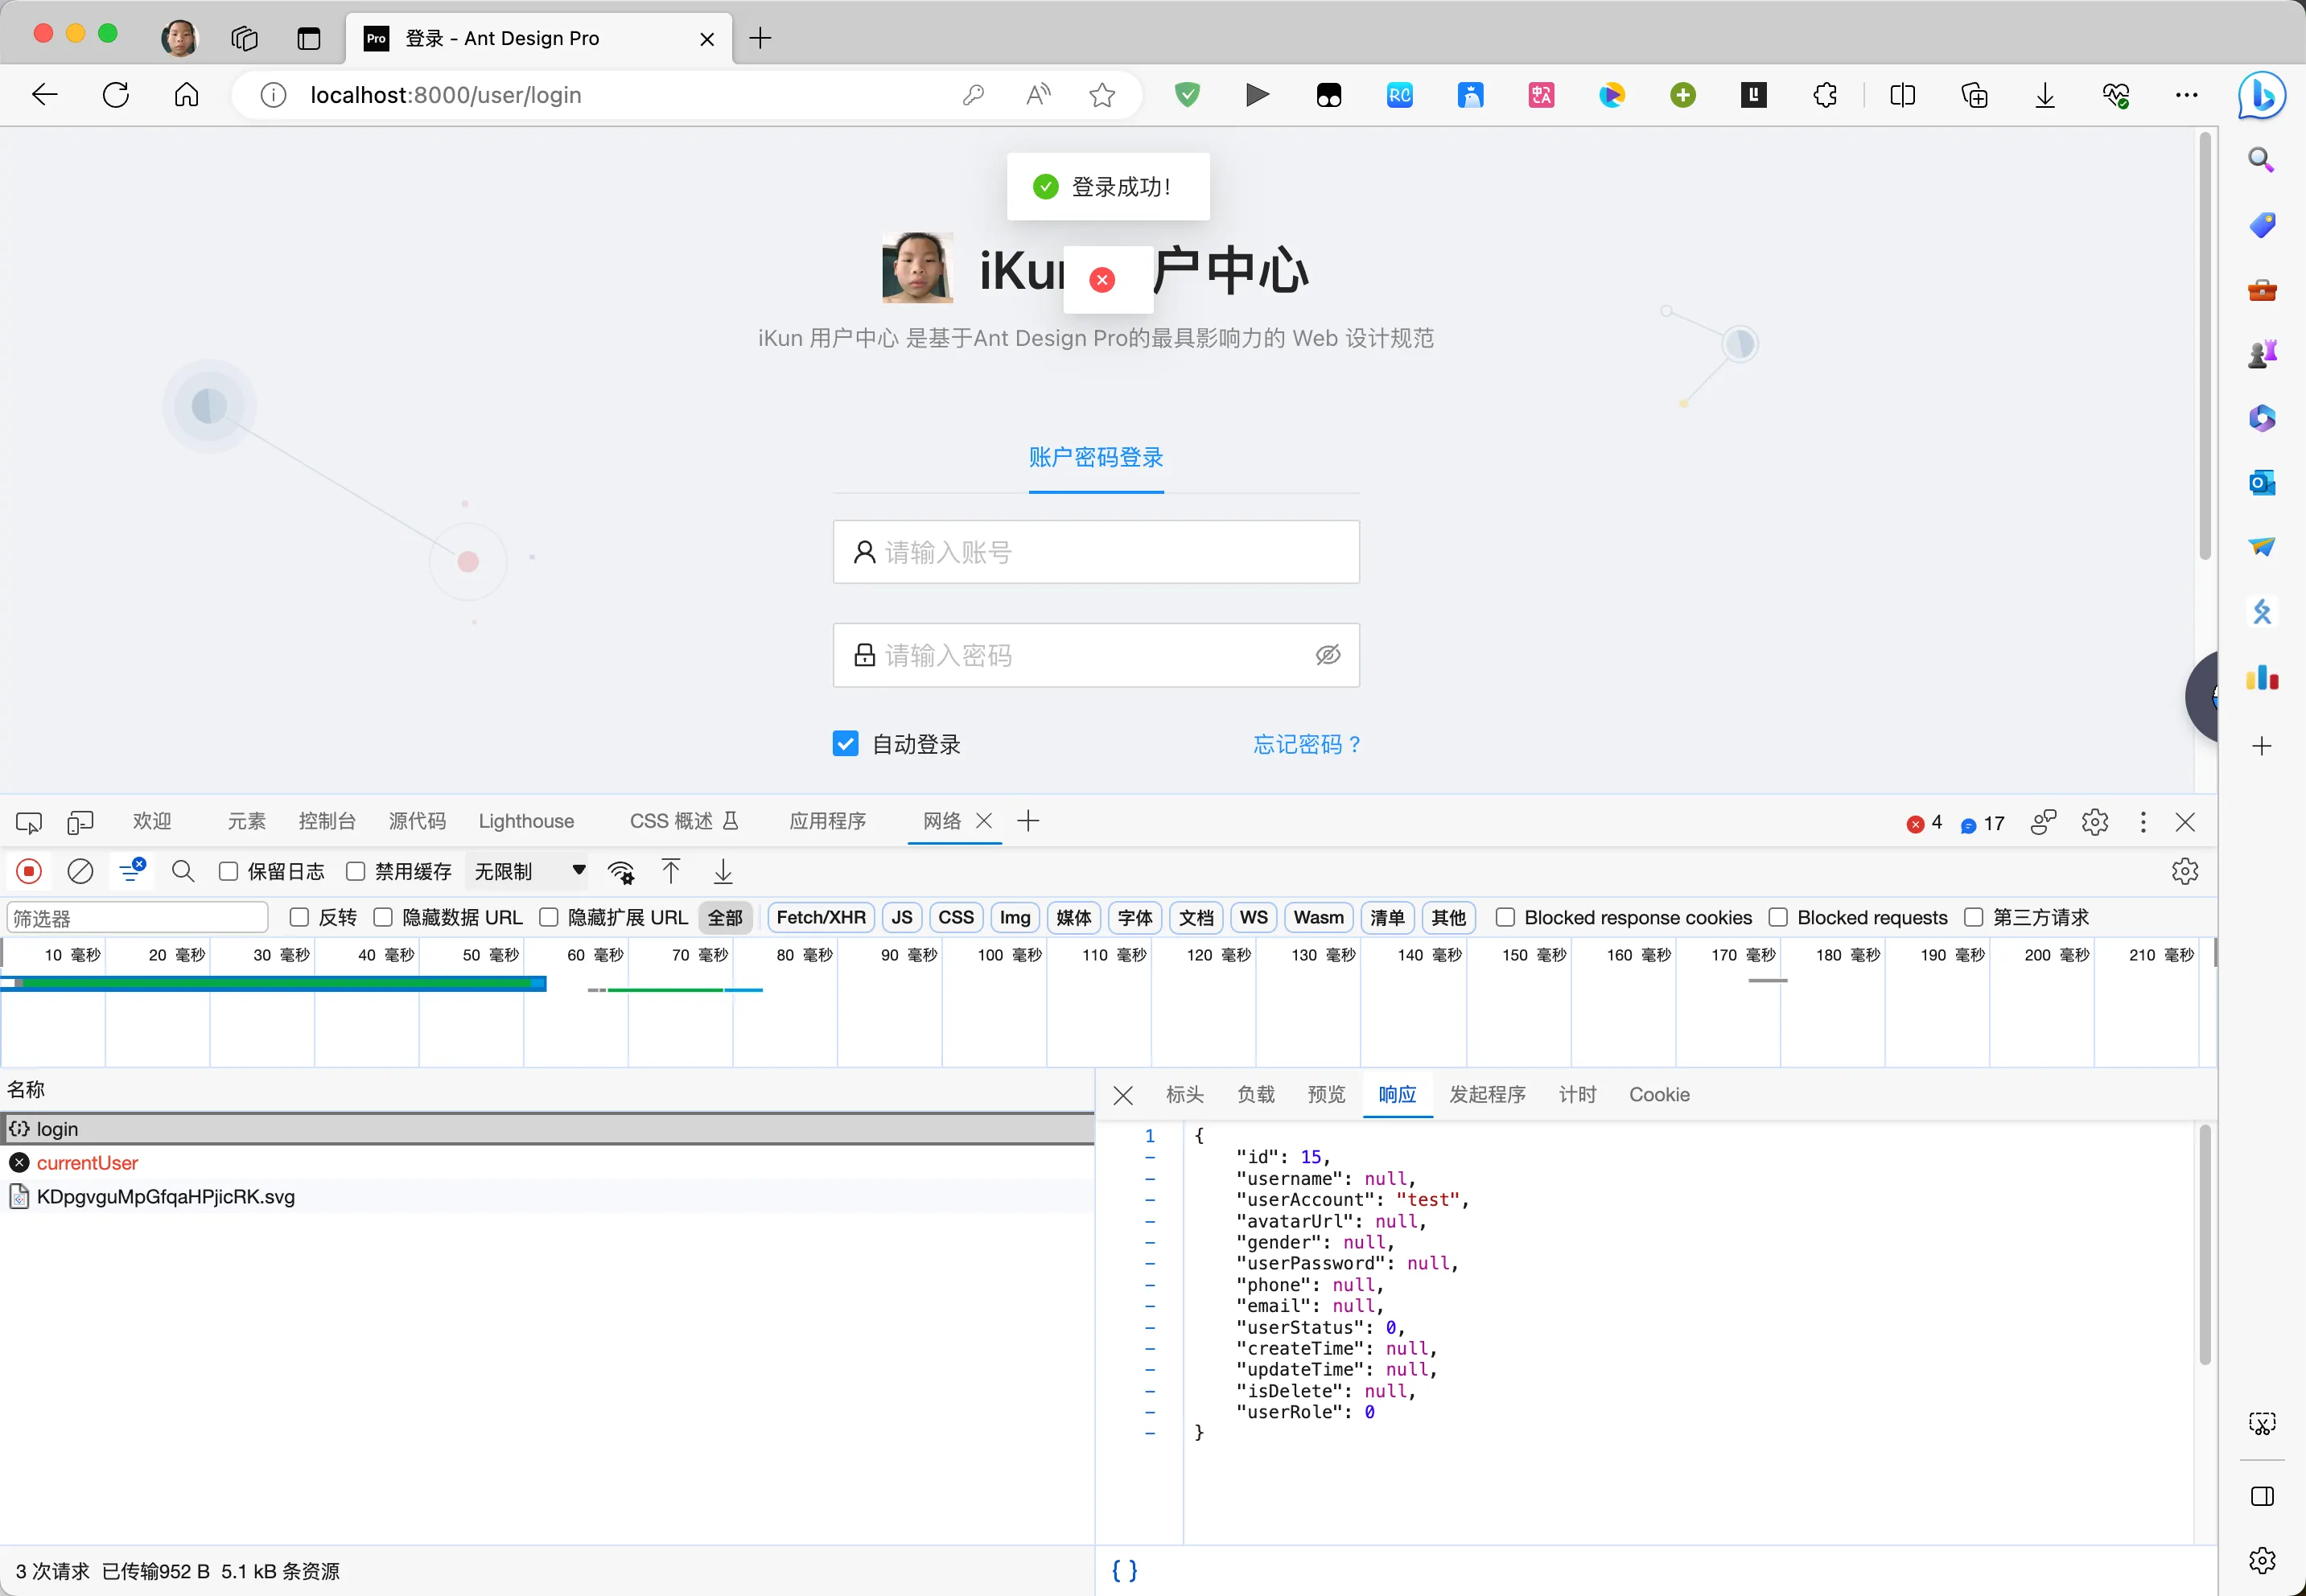Toggle the network filter funnel icon

tap(131, 872)
